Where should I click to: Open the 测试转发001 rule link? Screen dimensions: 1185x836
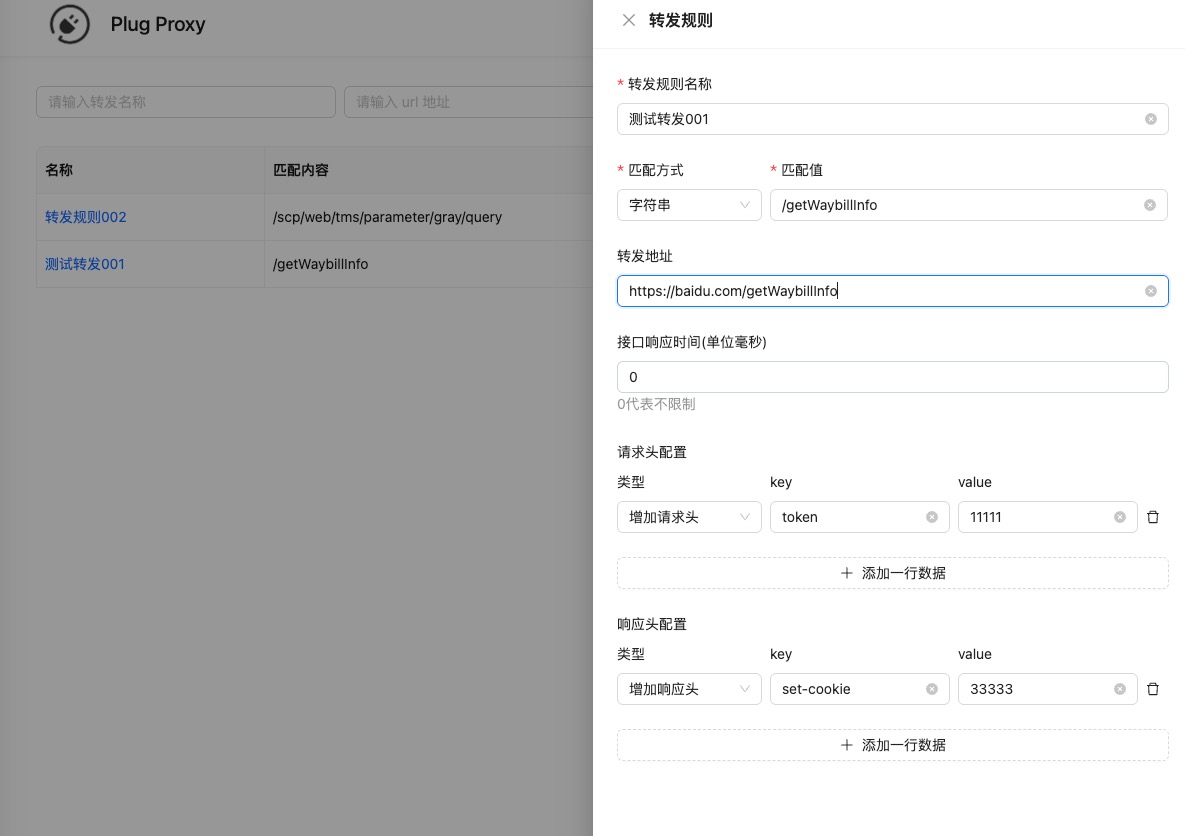[85, 264]
